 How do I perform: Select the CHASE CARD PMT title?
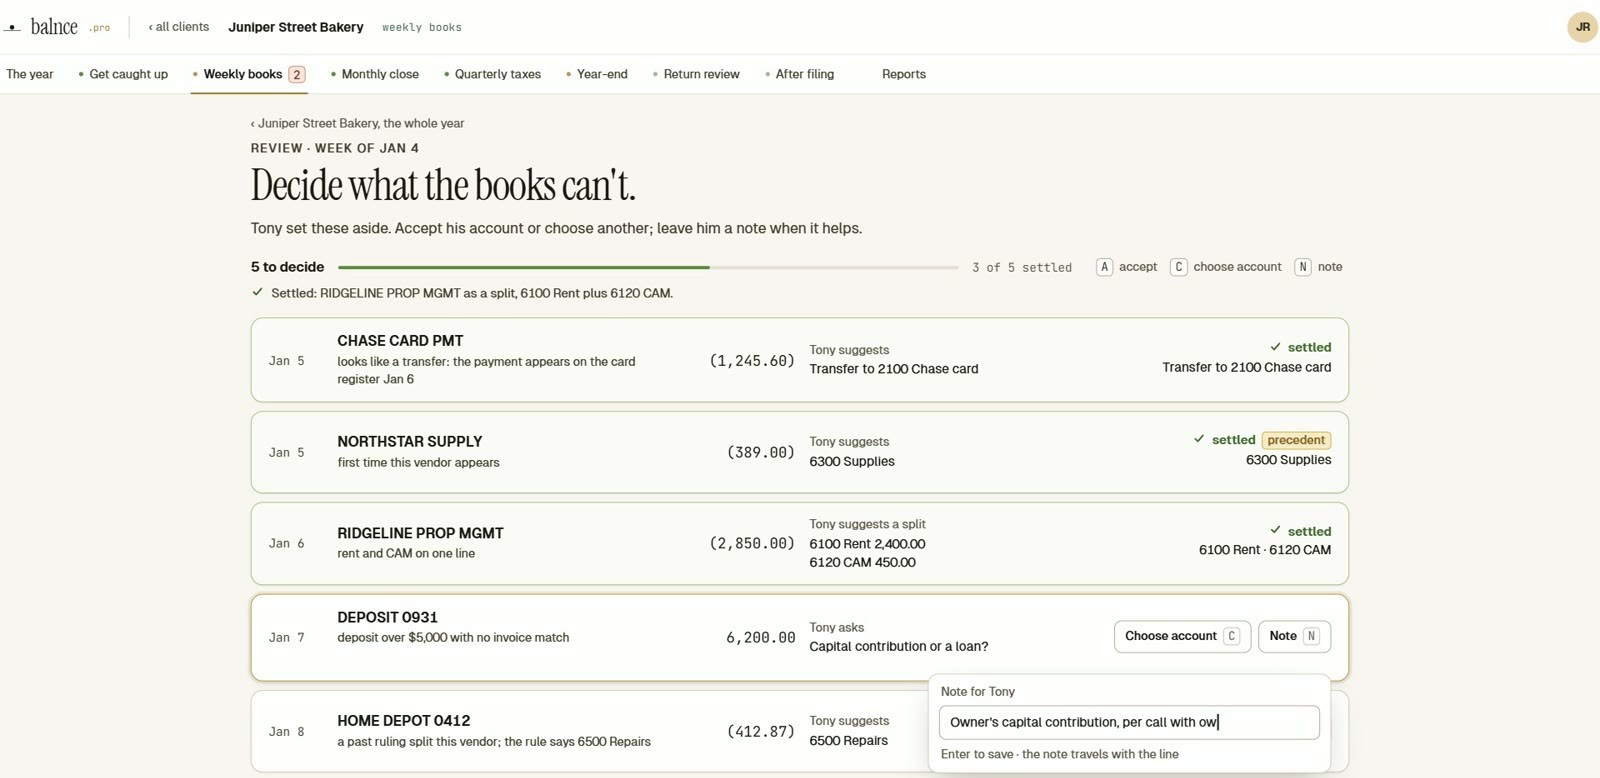click(x=400, y=341)
